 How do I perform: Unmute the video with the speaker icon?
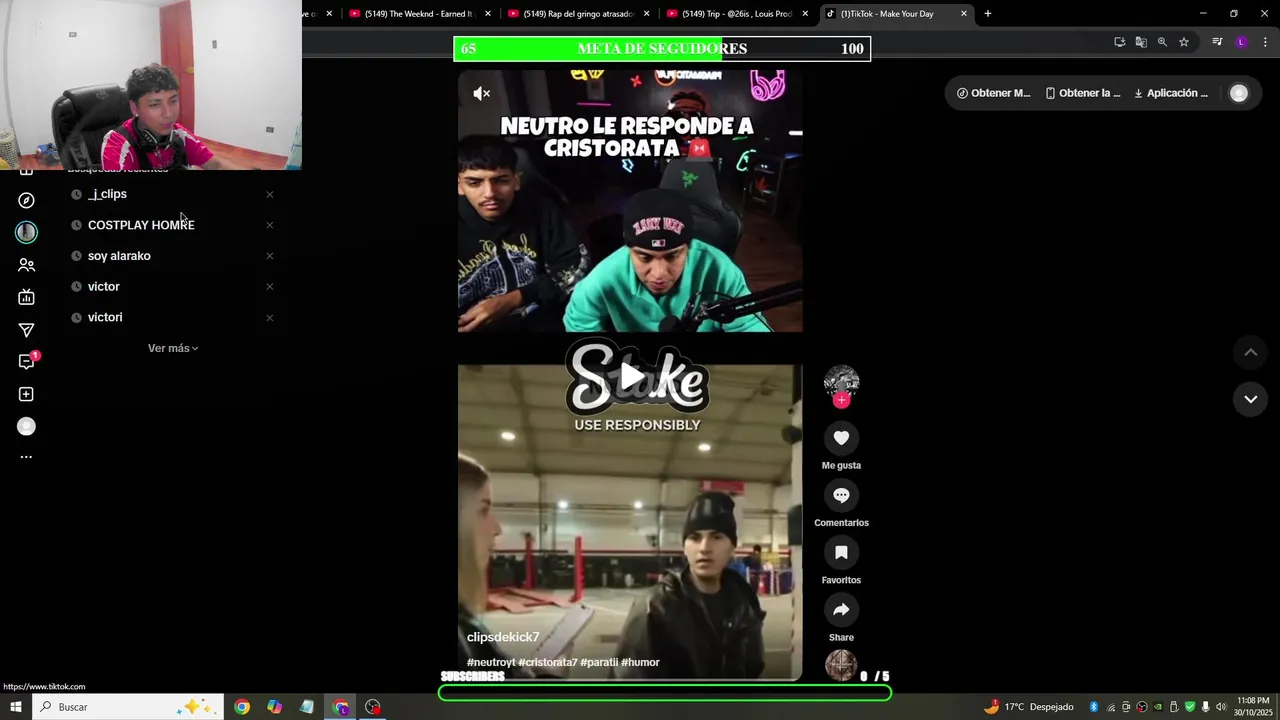tap(482, 93)
